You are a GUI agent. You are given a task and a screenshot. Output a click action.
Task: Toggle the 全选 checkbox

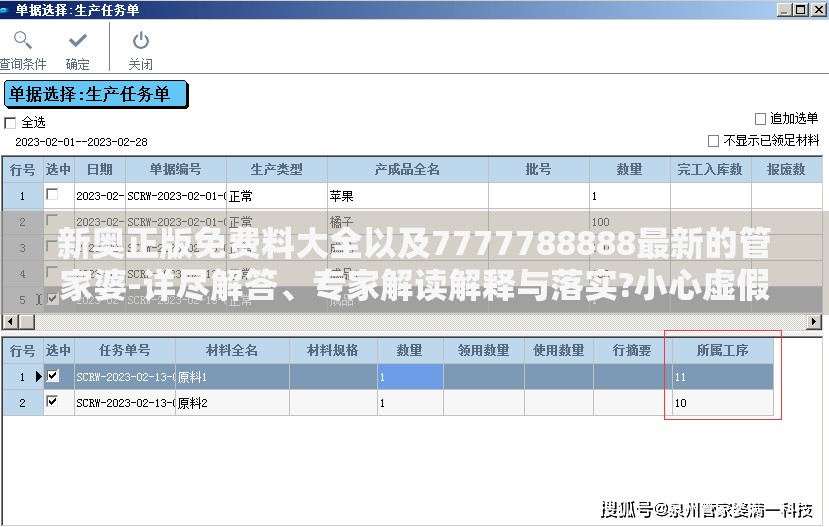coord(10,123)
